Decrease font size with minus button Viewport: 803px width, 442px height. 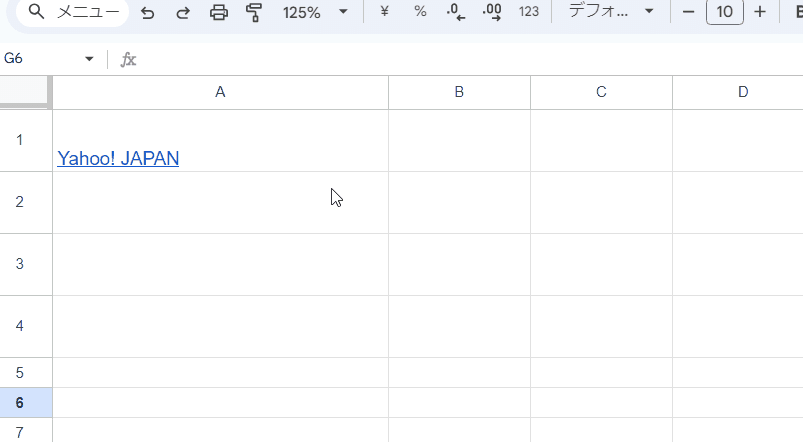point(689,11)
